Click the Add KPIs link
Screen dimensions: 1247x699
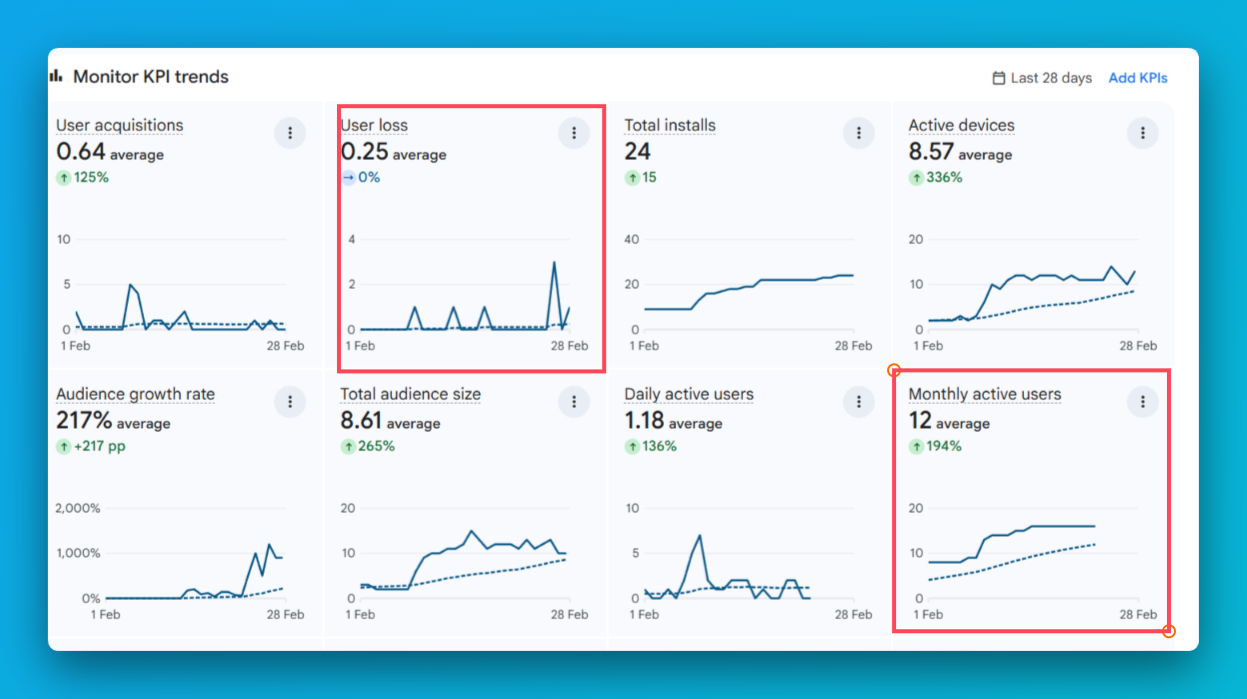click(1137, 78)
